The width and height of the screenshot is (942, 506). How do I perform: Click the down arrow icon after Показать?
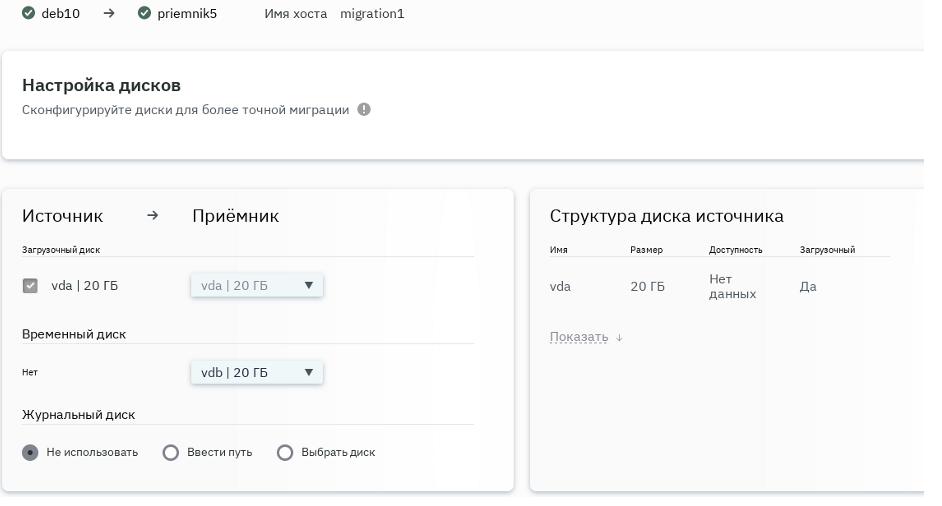coord(619,338)
